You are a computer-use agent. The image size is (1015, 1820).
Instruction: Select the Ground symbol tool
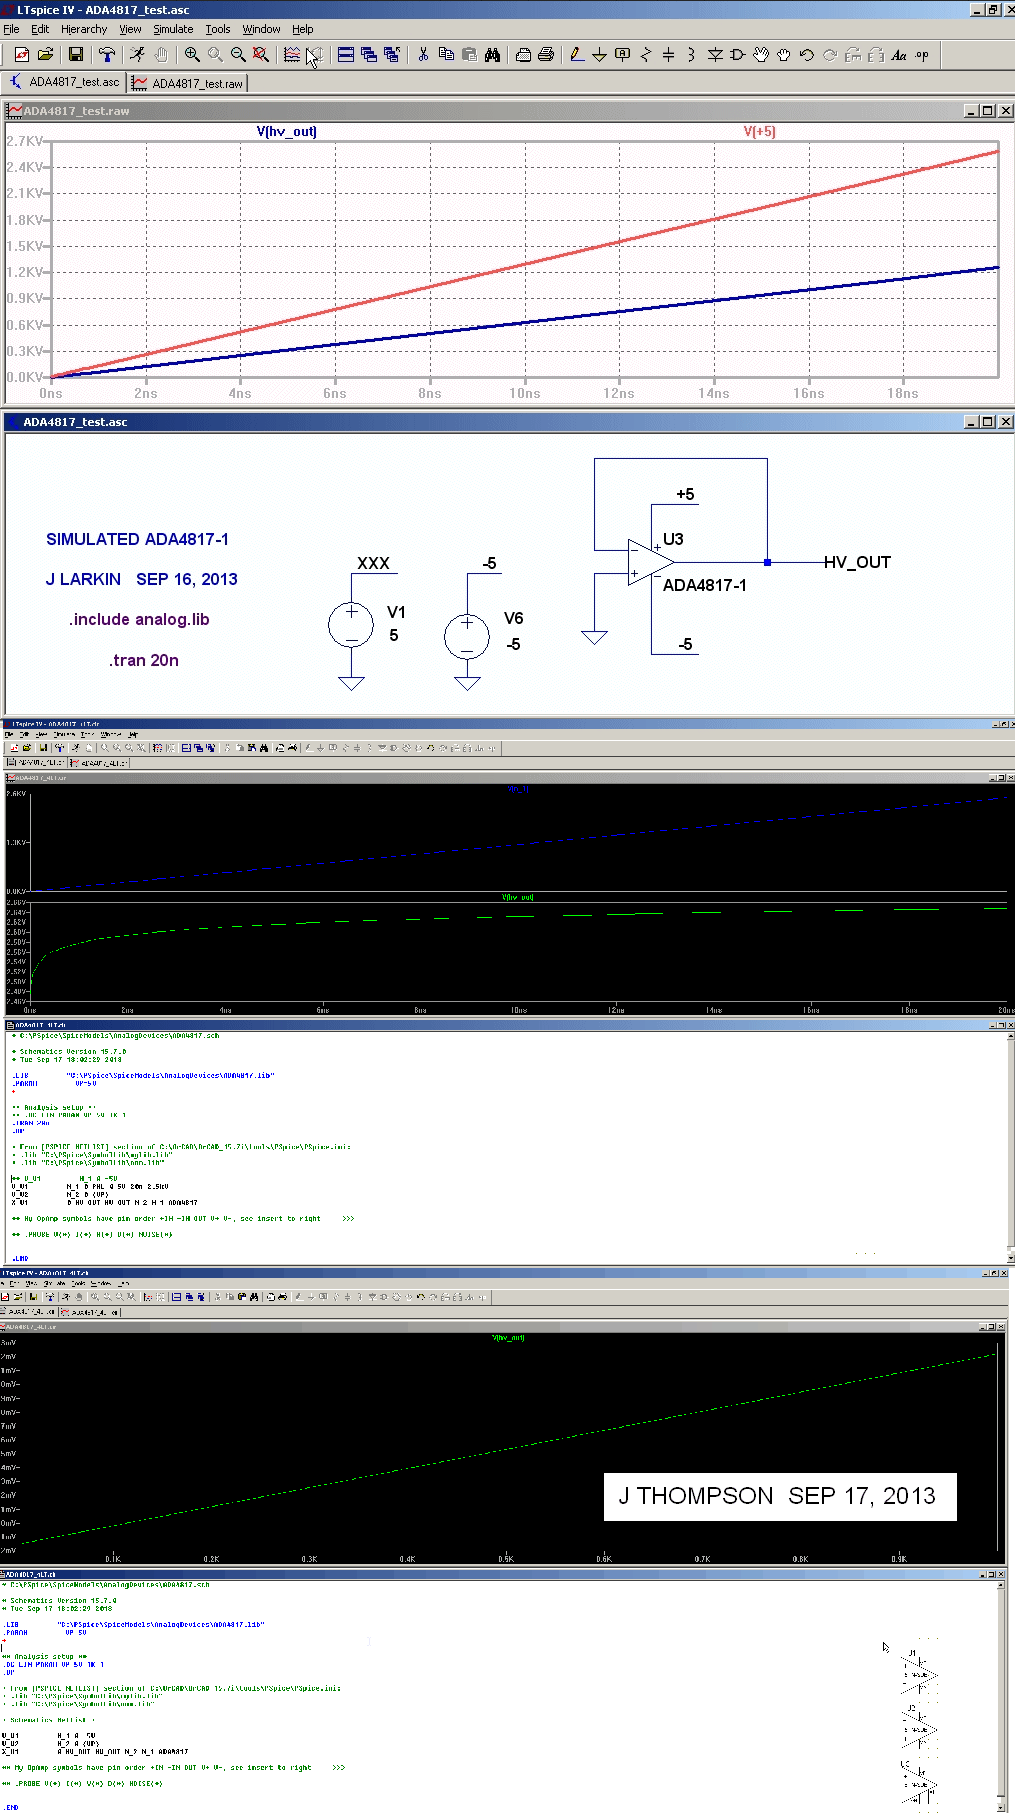pyautogui.click(x=599, y=55)
